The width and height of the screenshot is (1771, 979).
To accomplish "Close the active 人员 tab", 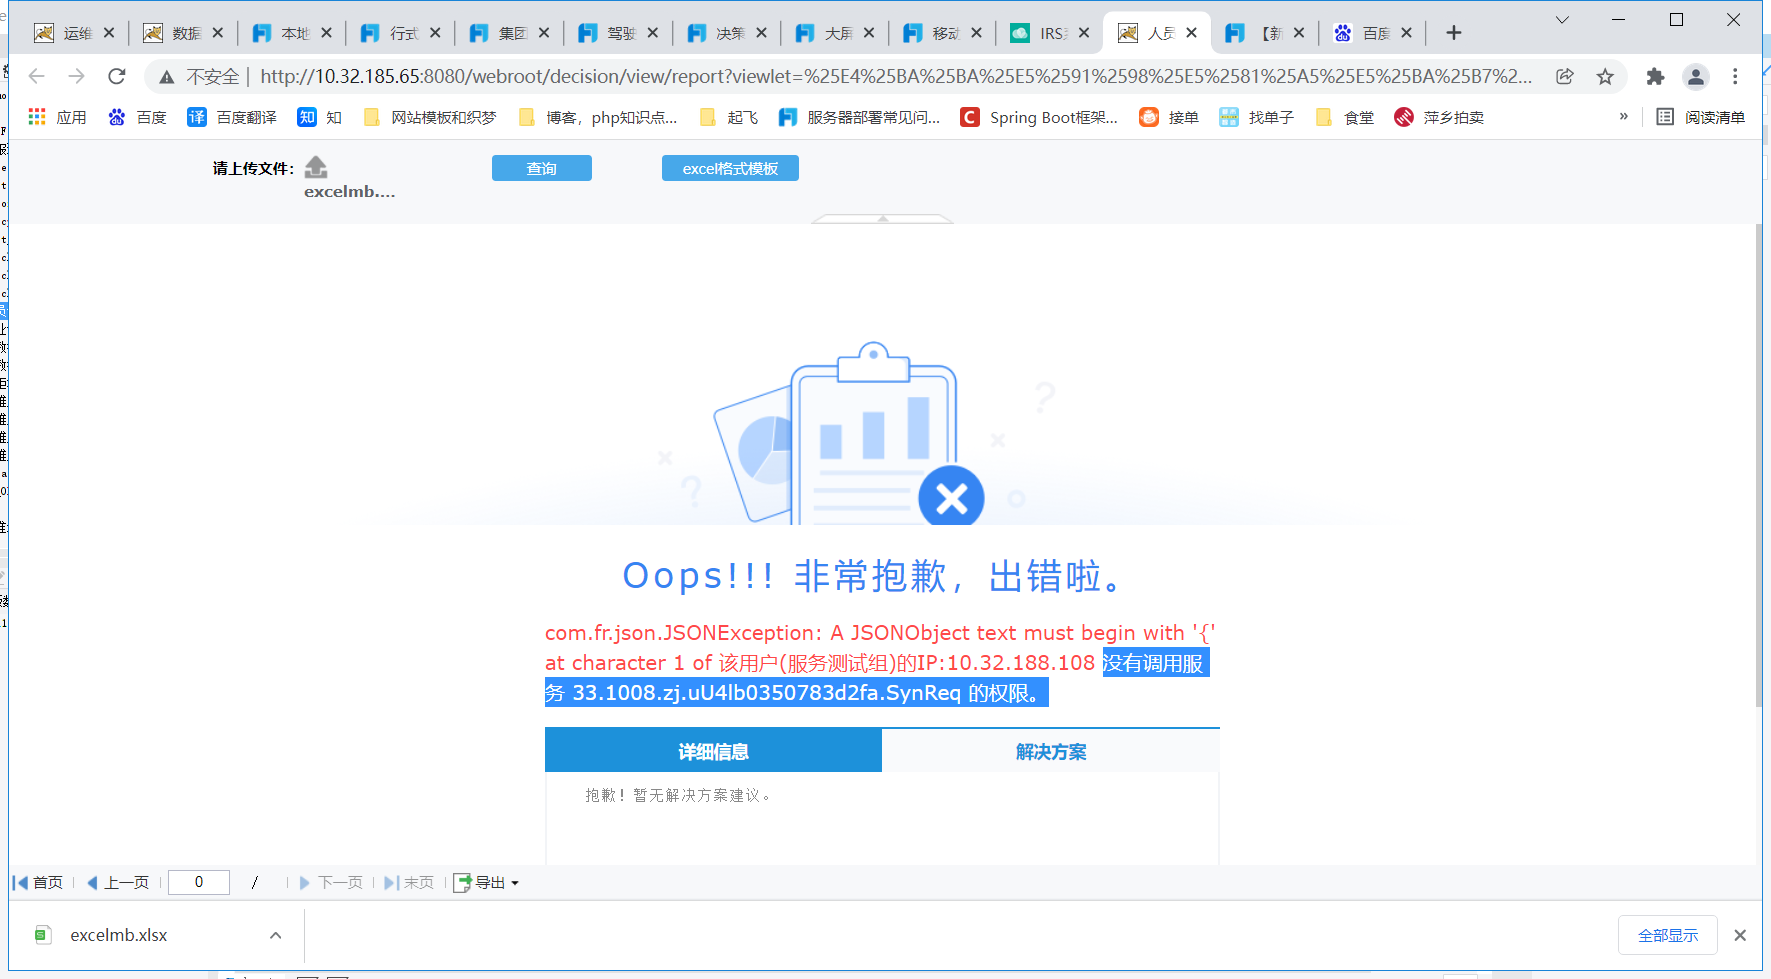I will [1192, 33].
